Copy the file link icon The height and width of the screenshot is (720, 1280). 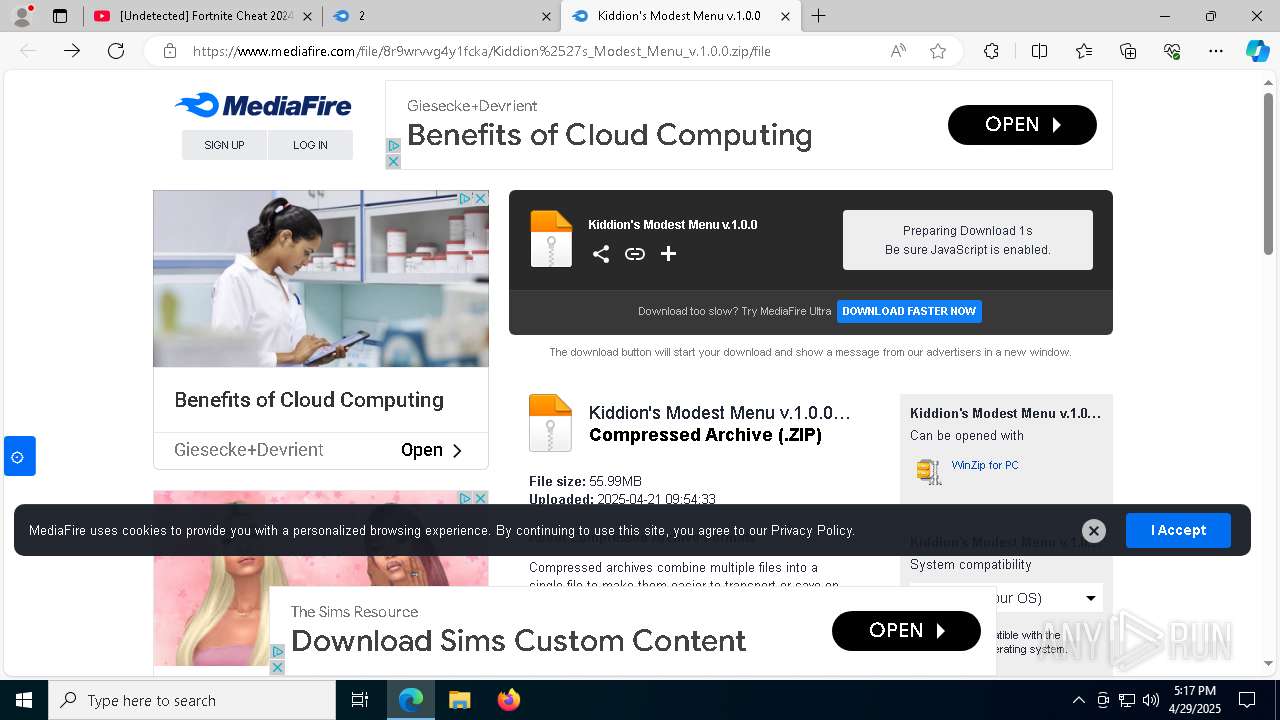point(635,254)
